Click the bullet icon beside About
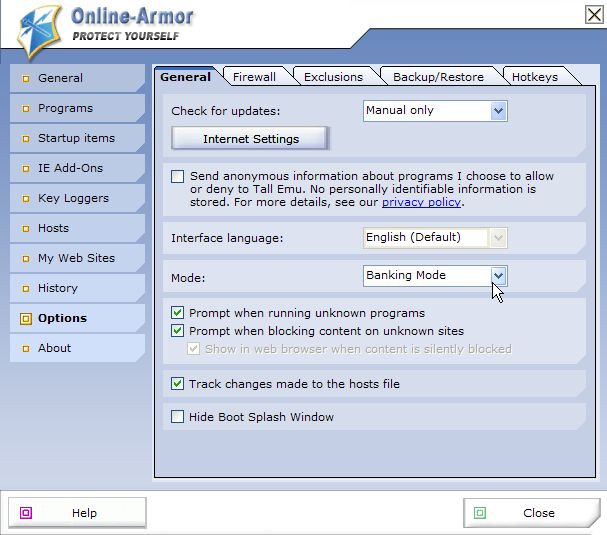This screenshot has height=535, width=607. point(26,349)
